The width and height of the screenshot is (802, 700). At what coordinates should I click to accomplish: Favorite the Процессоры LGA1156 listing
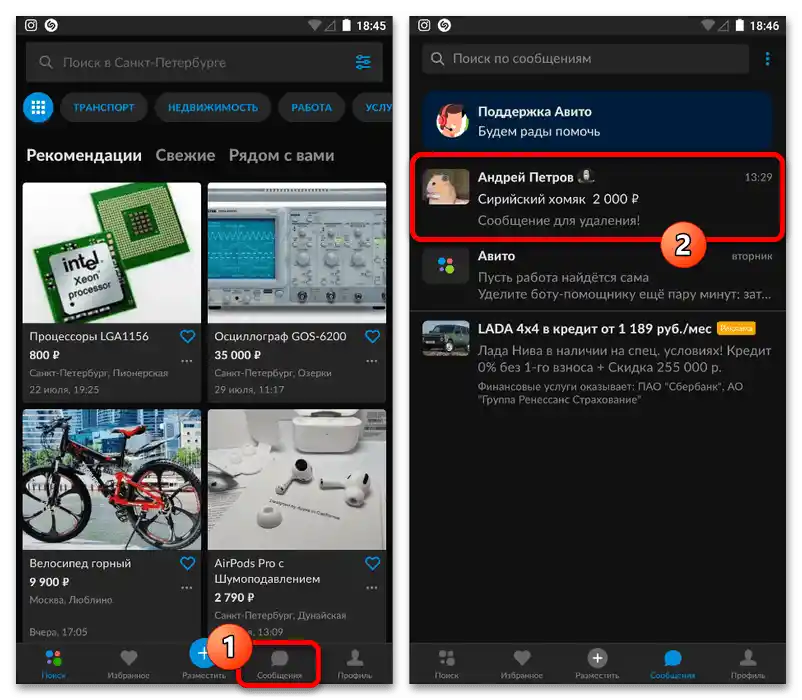(x=188, y=336)
